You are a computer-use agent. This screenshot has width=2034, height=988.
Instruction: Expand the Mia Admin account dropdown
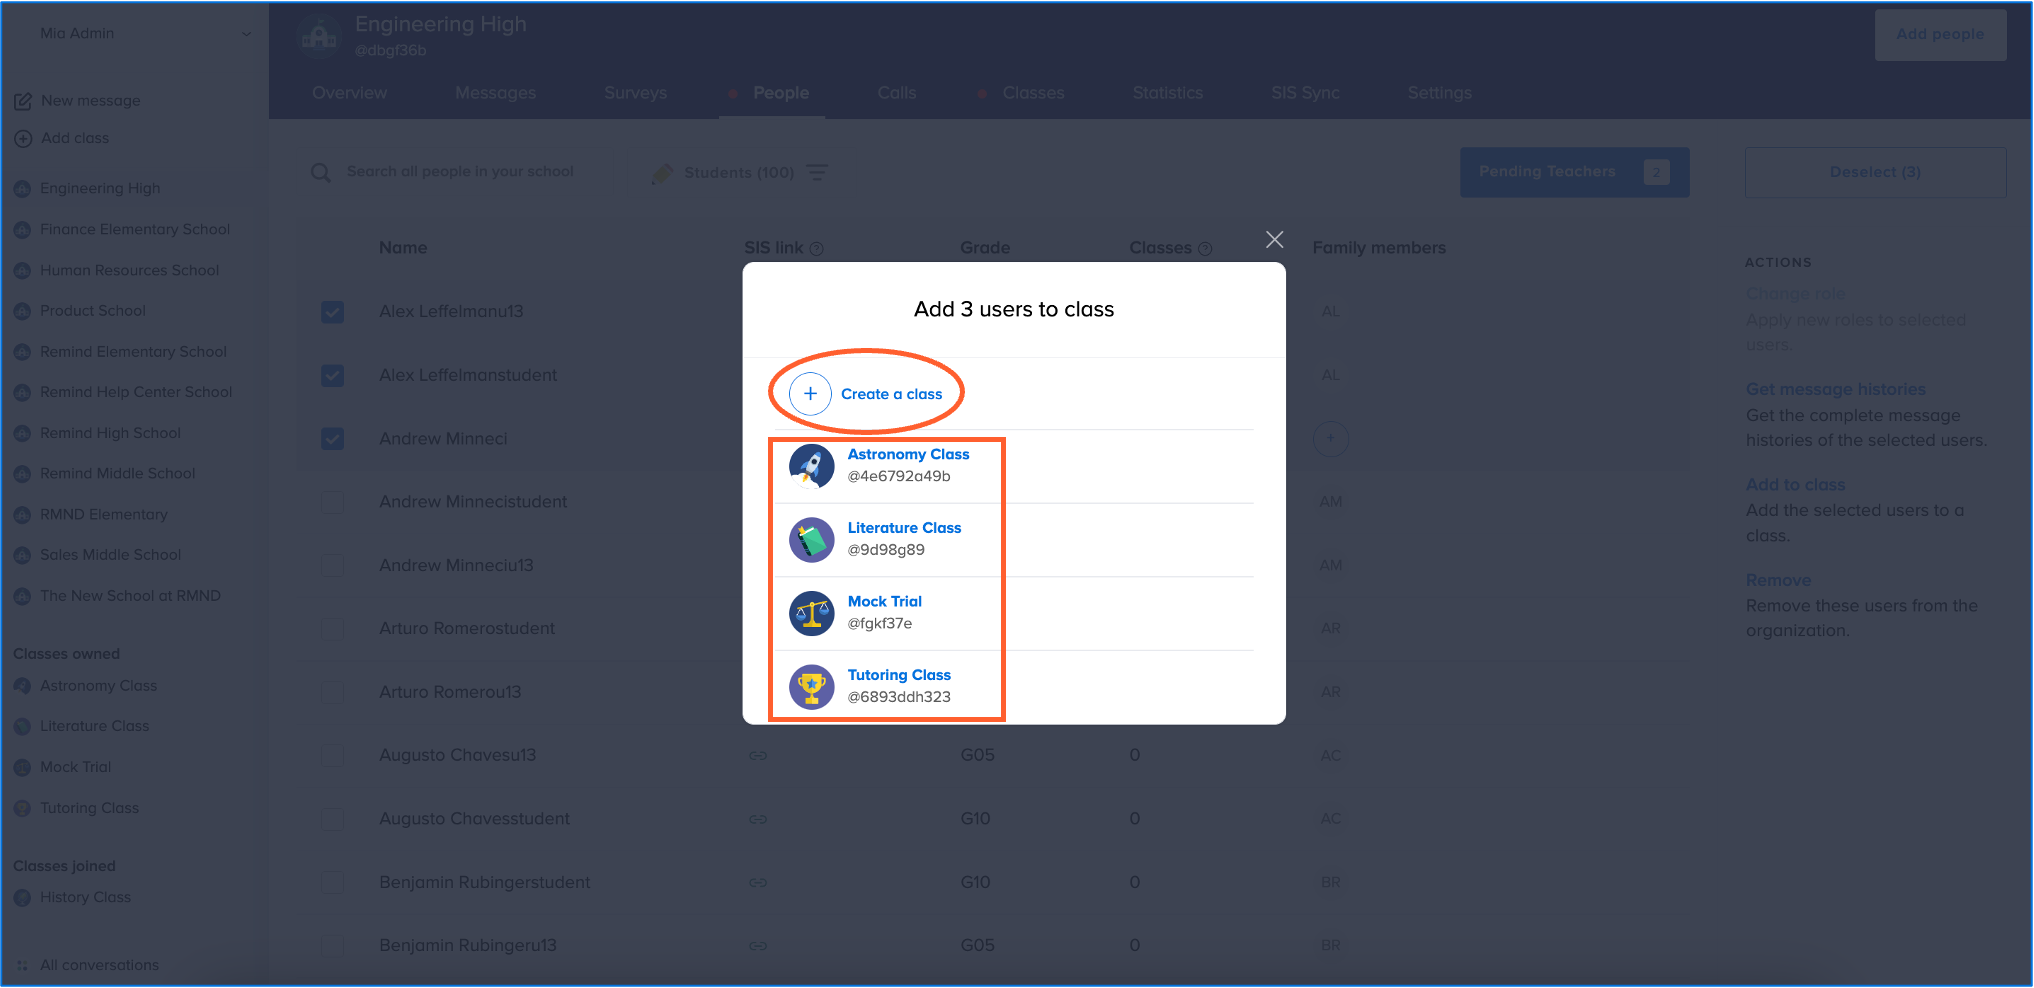coord(246,34)
